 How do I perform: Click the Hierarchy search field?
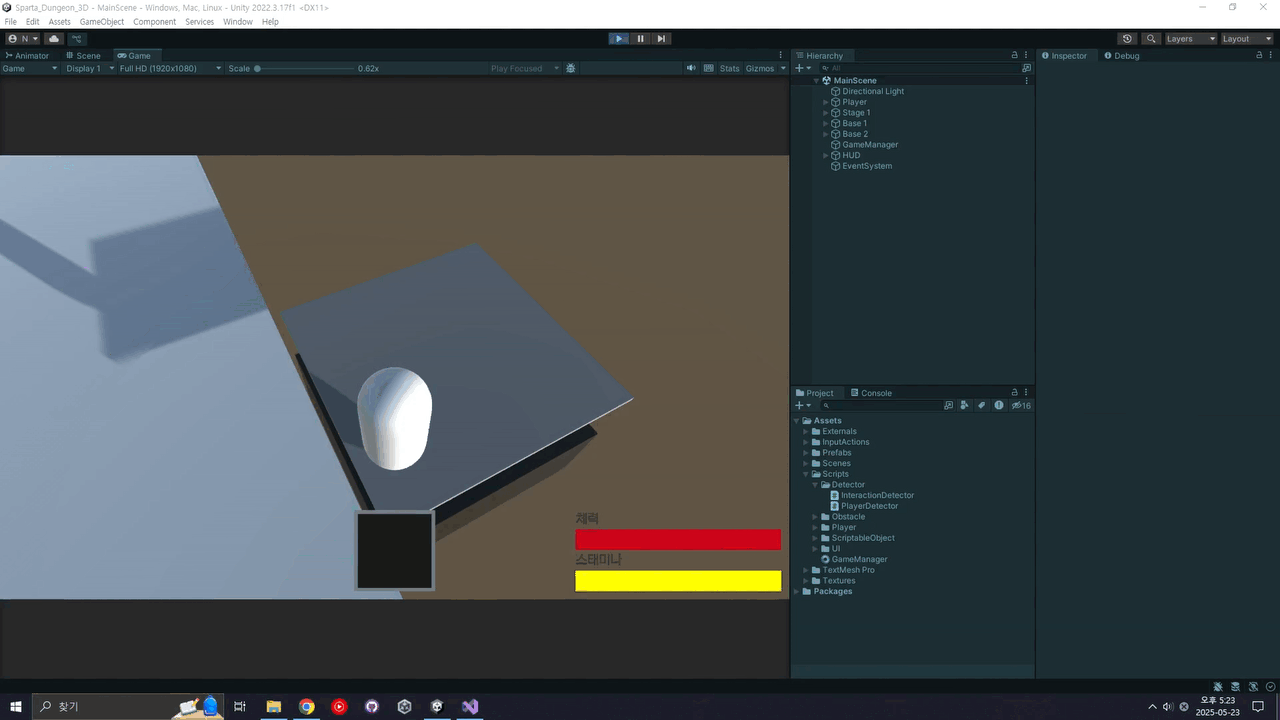(x=918, y=68)
